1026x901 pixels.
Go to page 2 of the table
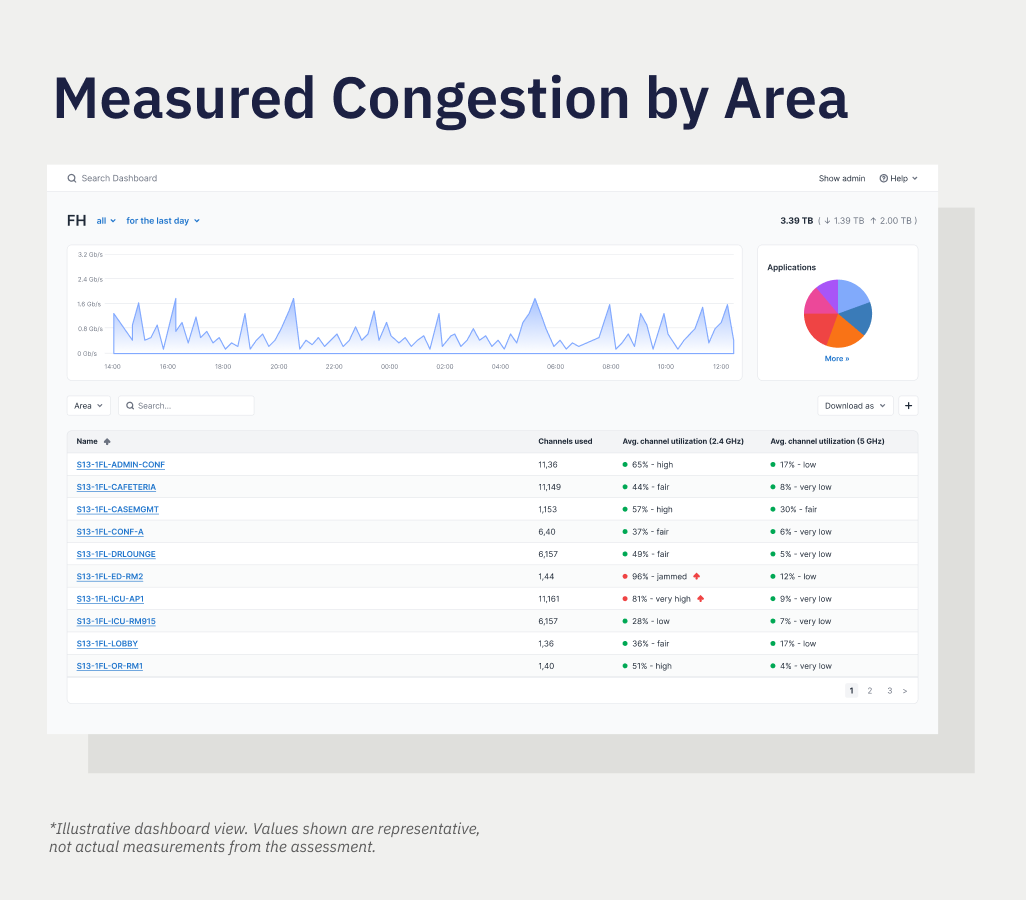tap(870, 691)
